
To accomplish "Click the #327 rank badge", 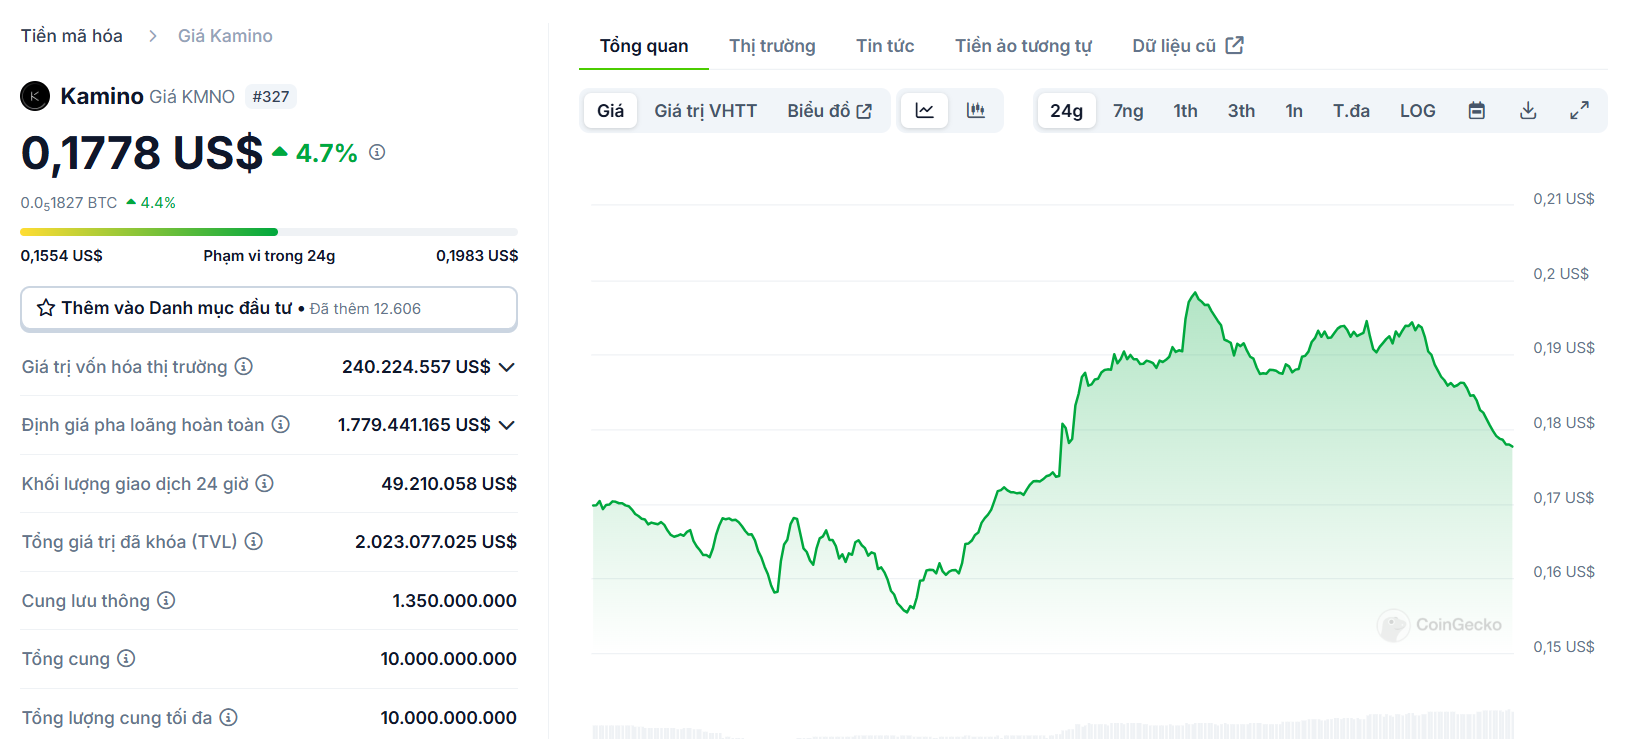I will pos(271,96).
